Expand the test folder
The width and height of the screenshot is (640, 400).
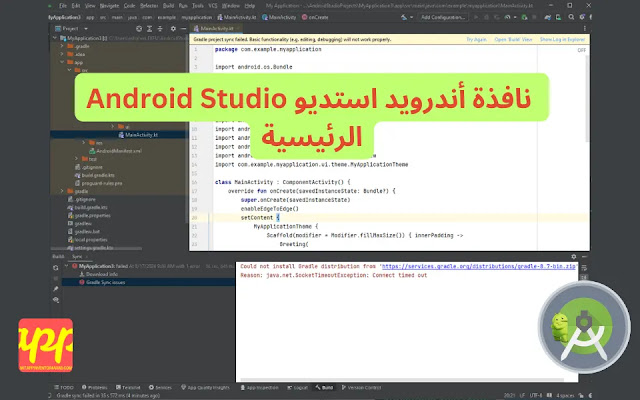click(x=76, y=159)
